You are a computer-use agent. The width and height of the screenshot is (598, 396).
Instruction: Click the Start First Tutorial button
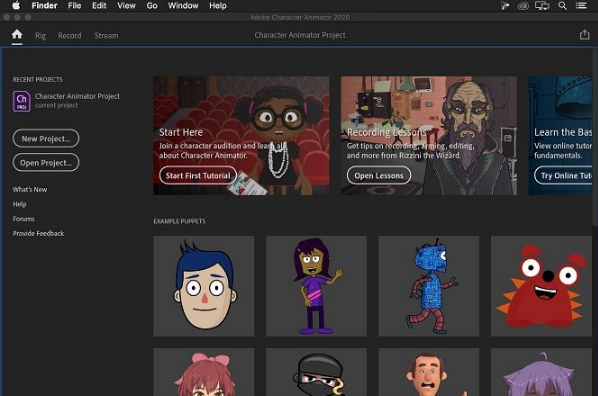(198, 175)
